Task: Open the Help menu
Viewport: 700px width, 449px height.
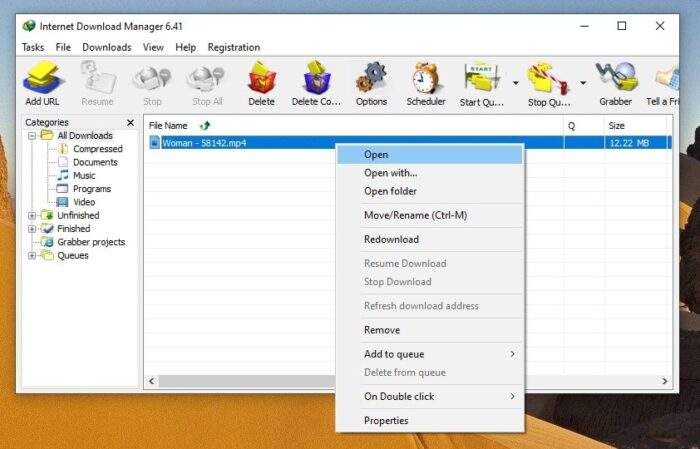Action: pyautogui.click(x=185, y=47)
